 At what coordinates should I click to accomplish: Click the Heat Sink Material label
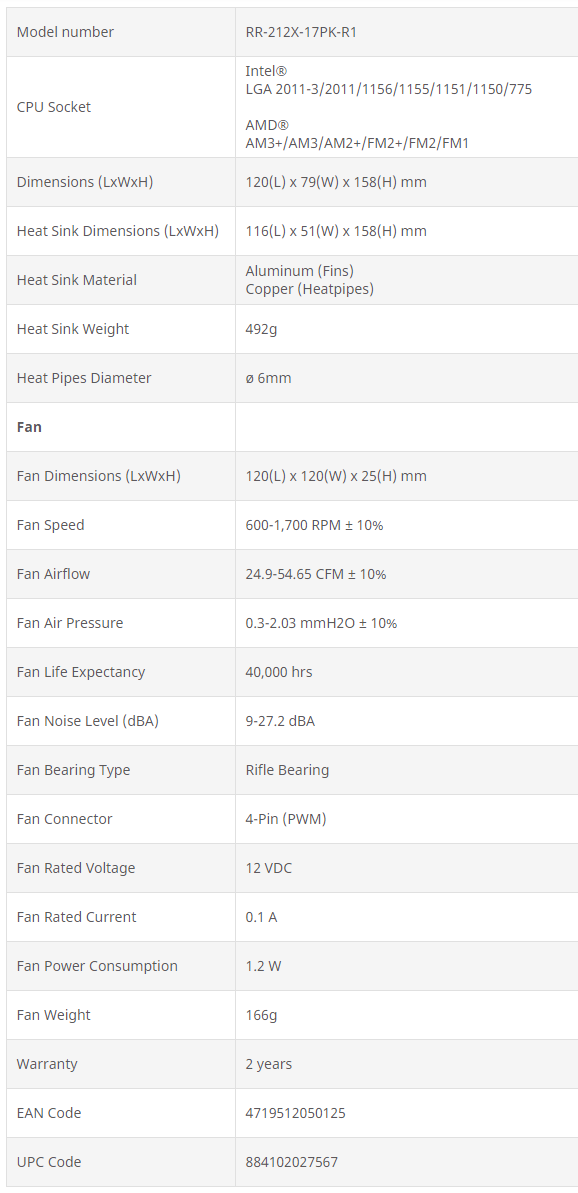point(77,280)
